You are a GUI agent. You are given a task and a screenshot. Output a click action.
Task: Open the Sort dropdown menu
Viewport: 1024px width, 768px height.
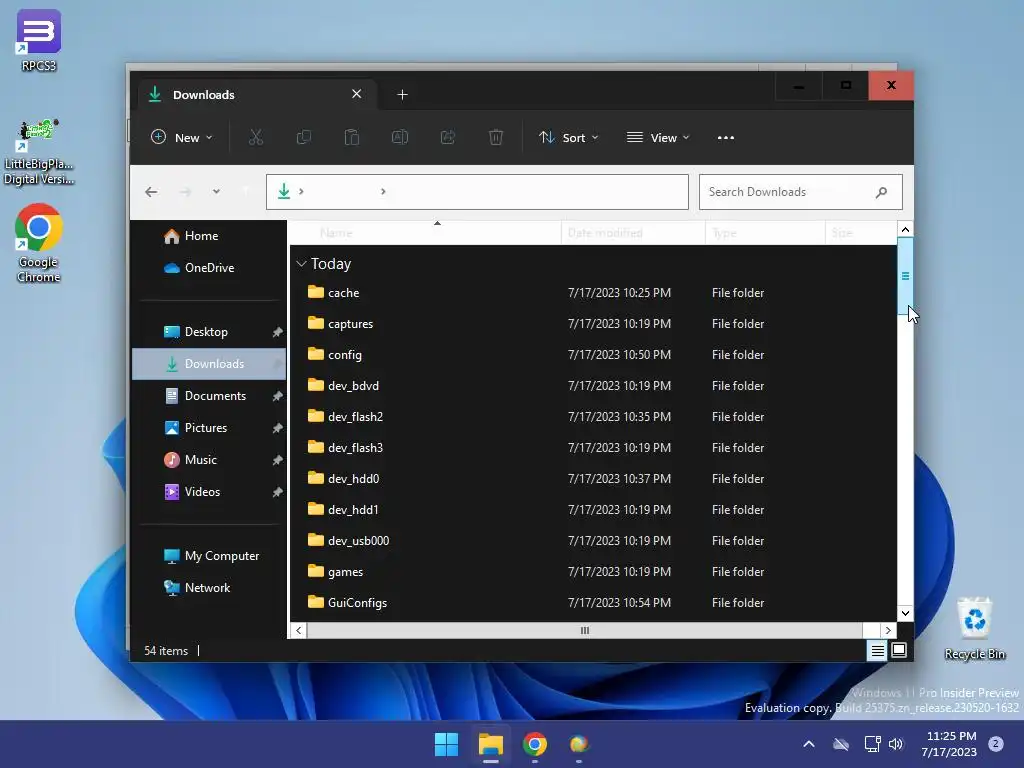[568, 138]
